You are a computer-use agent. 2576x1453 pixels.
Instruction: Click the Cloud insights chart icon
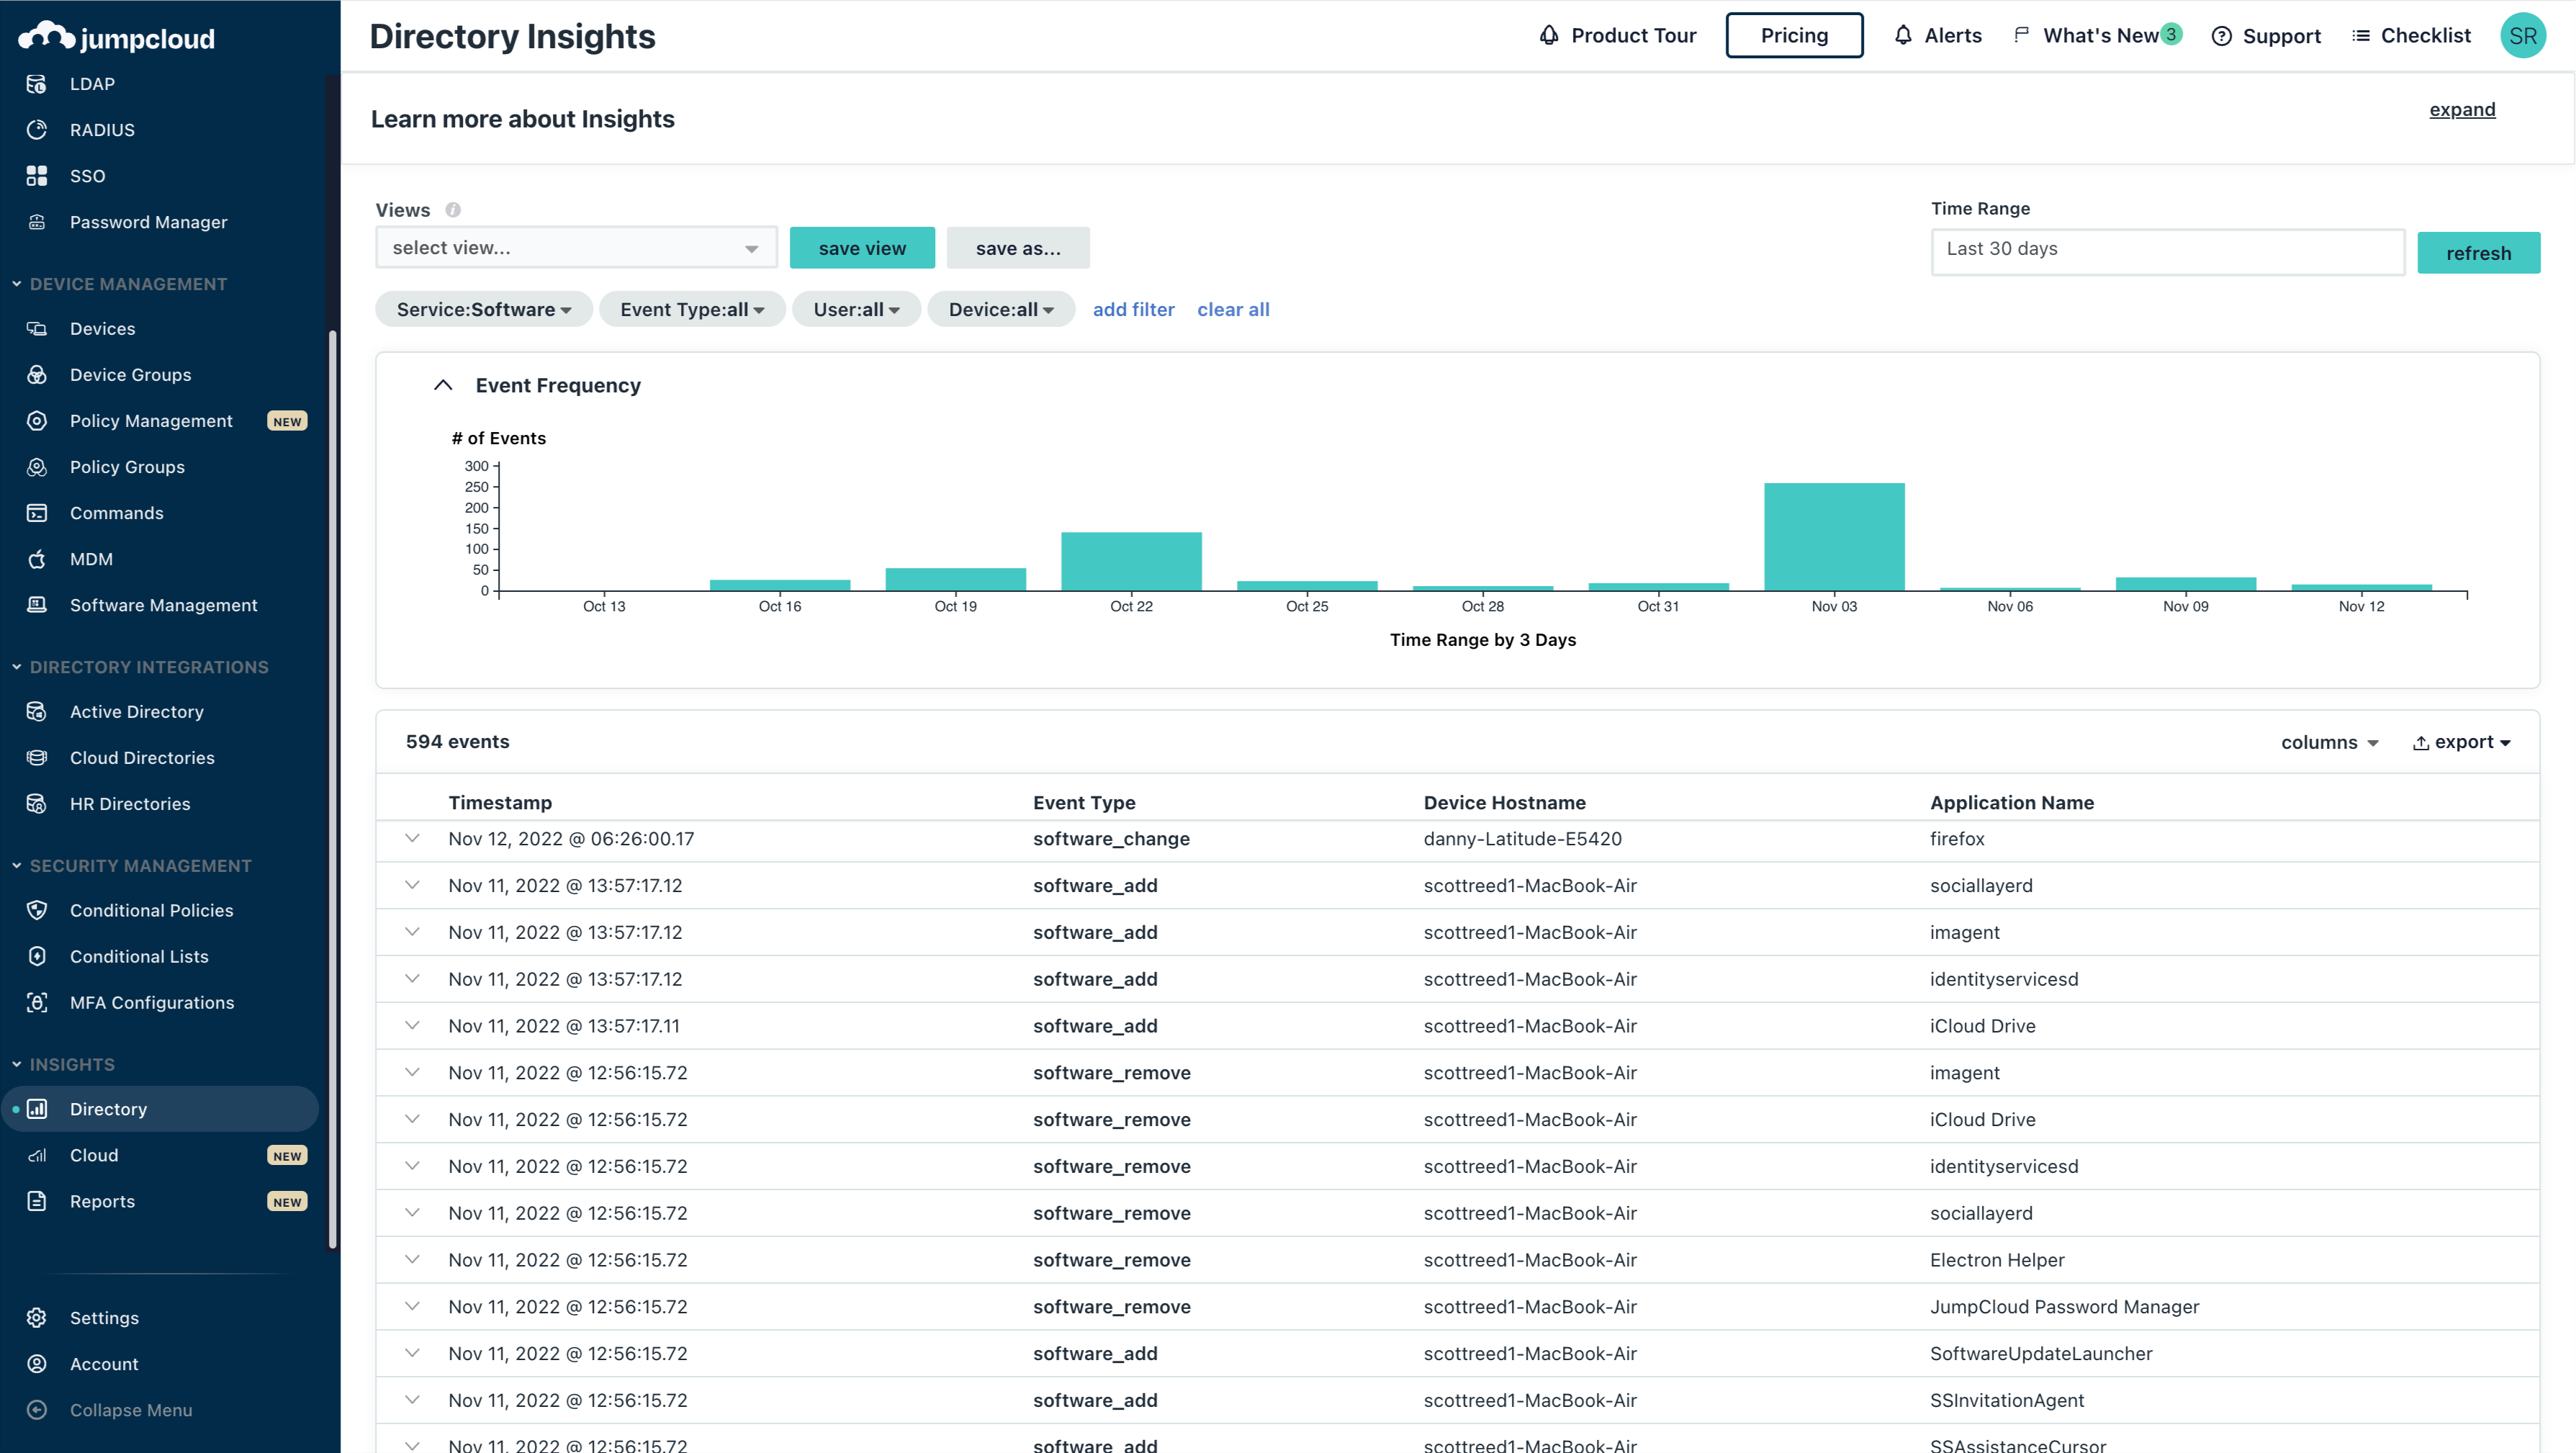[37, 1155]
